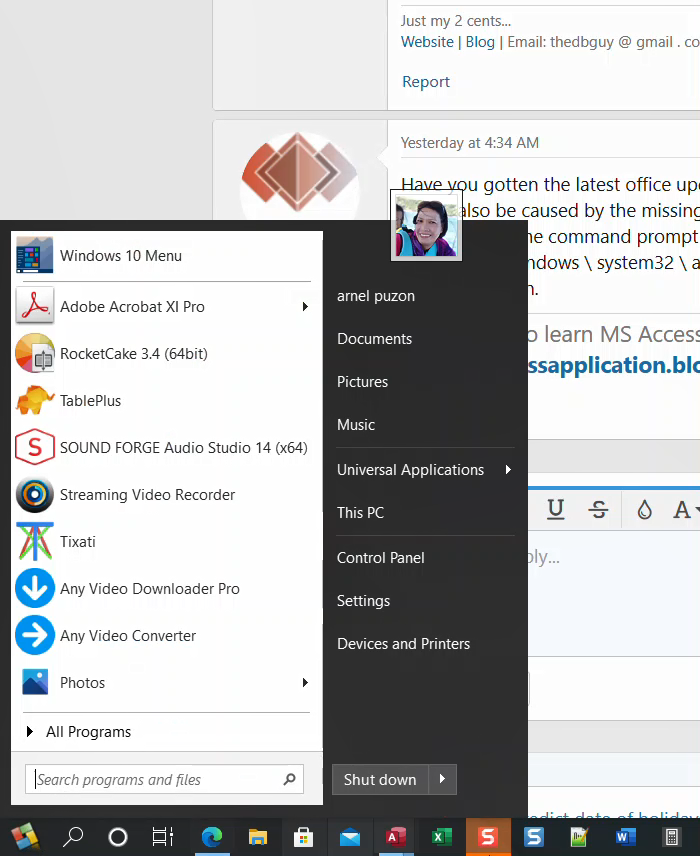The height and width of the screenshot is (856, 700).
Task: Click Website link in forum signature
Action: pyautogui.click(x=427, y=42)
